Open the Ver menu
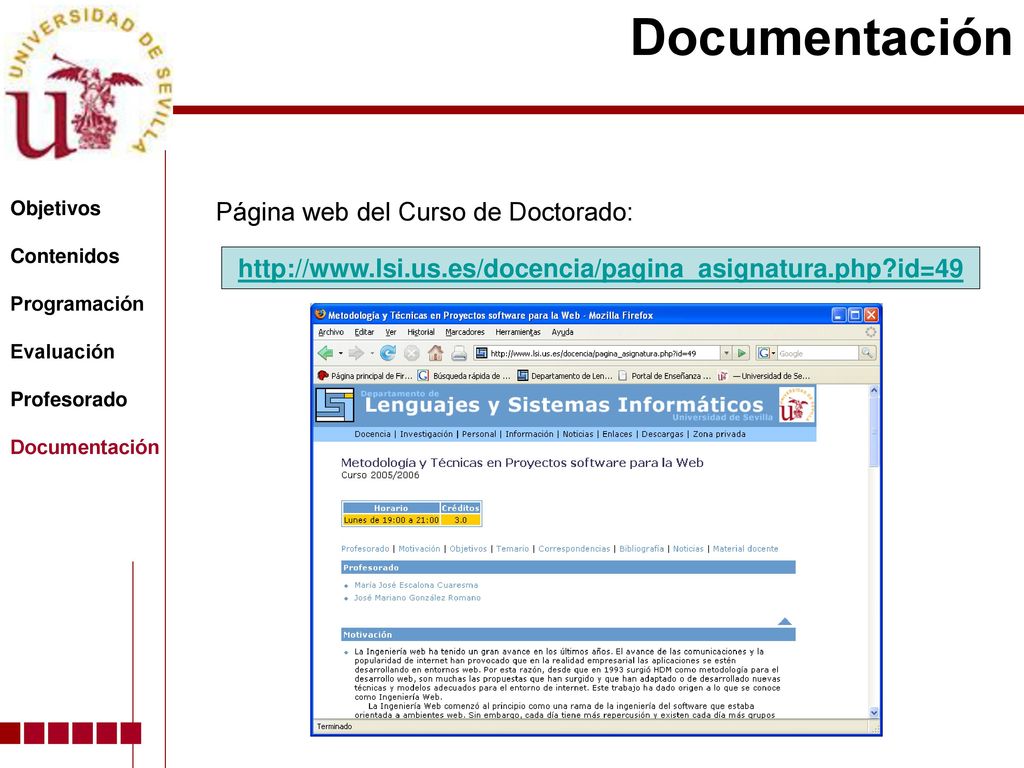1024x768 pixels. click(x=391, y=332)
